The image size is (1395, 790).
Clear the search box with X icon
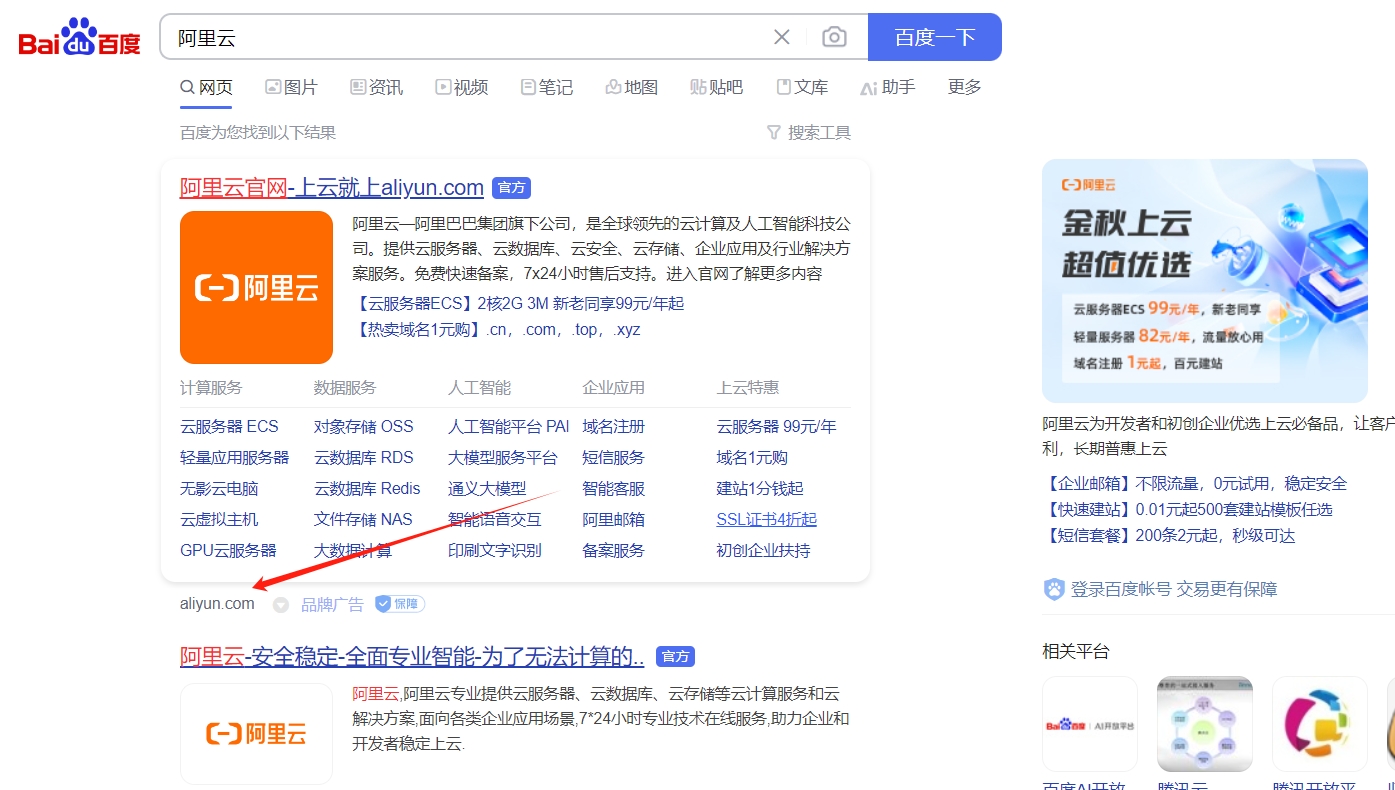click(782, 37)
